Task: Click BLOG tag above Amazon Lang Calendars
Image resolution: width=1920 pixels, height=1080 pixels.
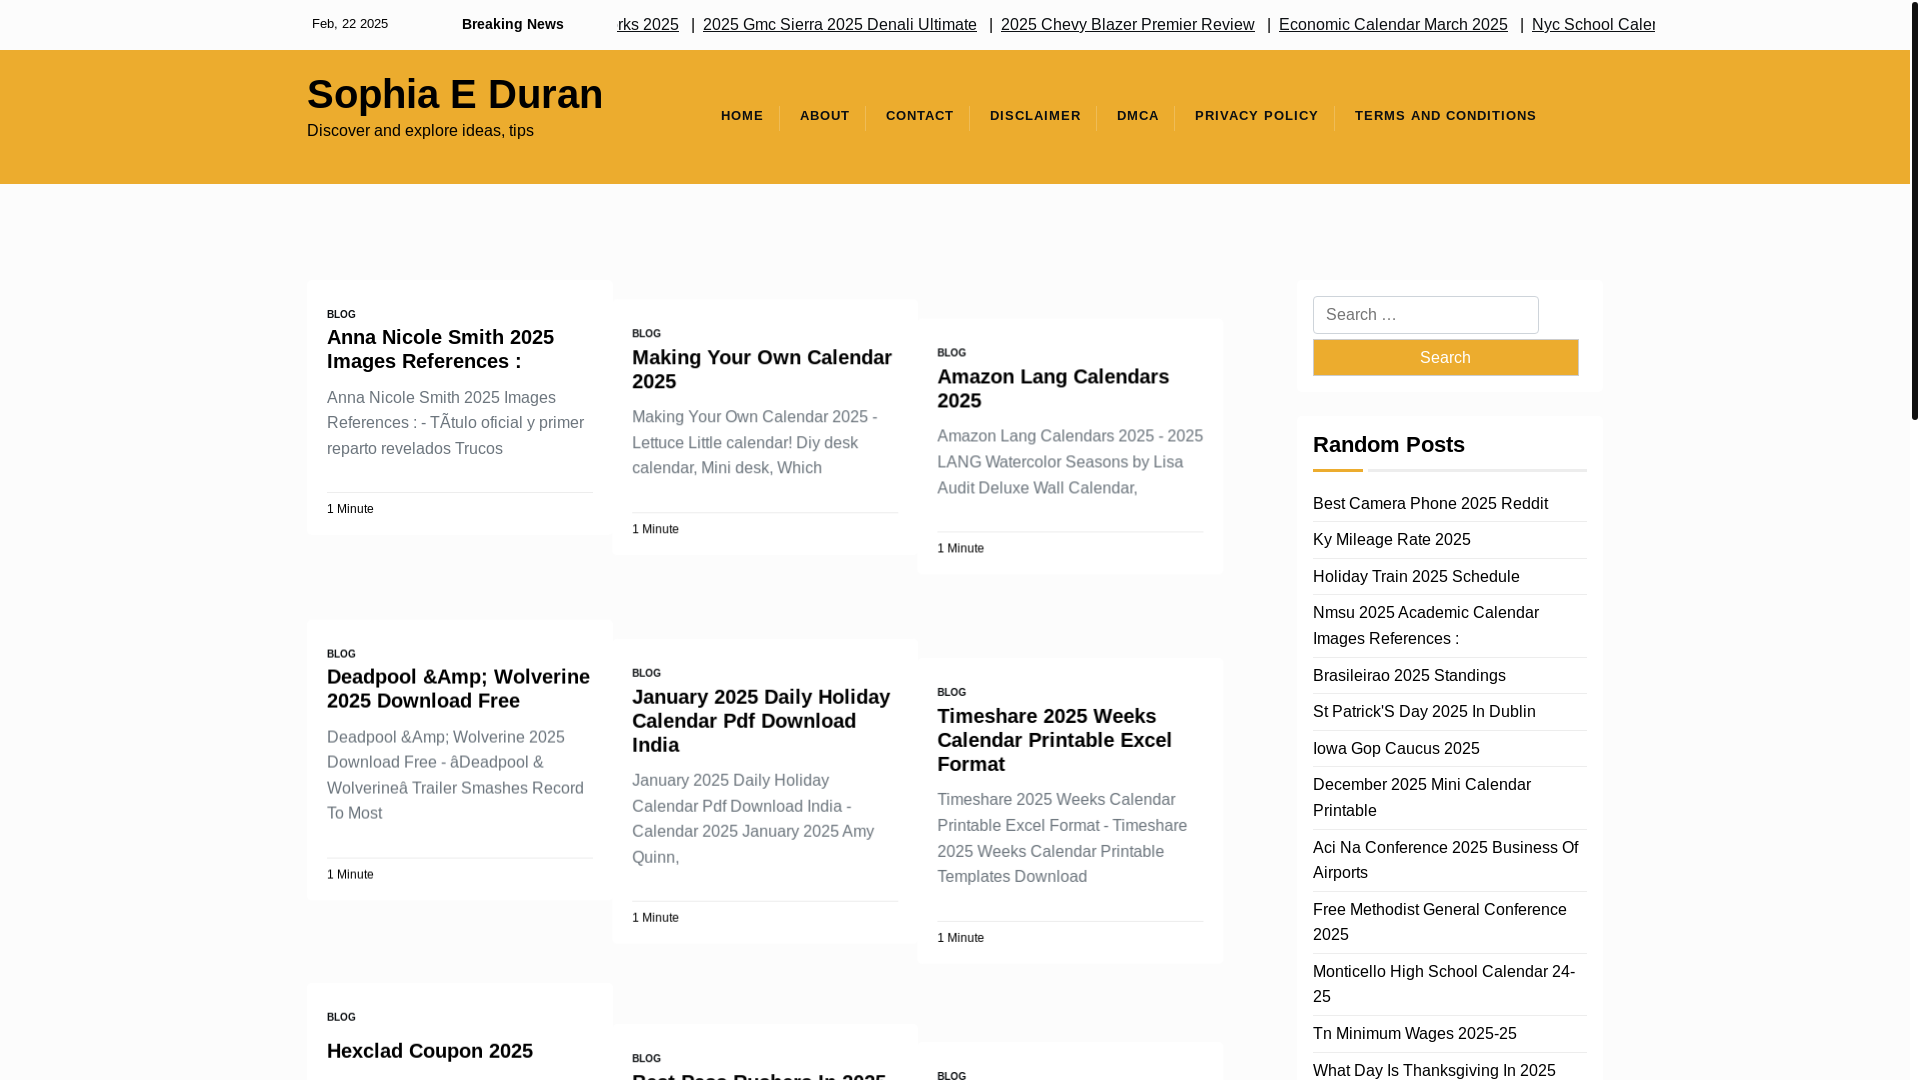Action: coord(951,353)
